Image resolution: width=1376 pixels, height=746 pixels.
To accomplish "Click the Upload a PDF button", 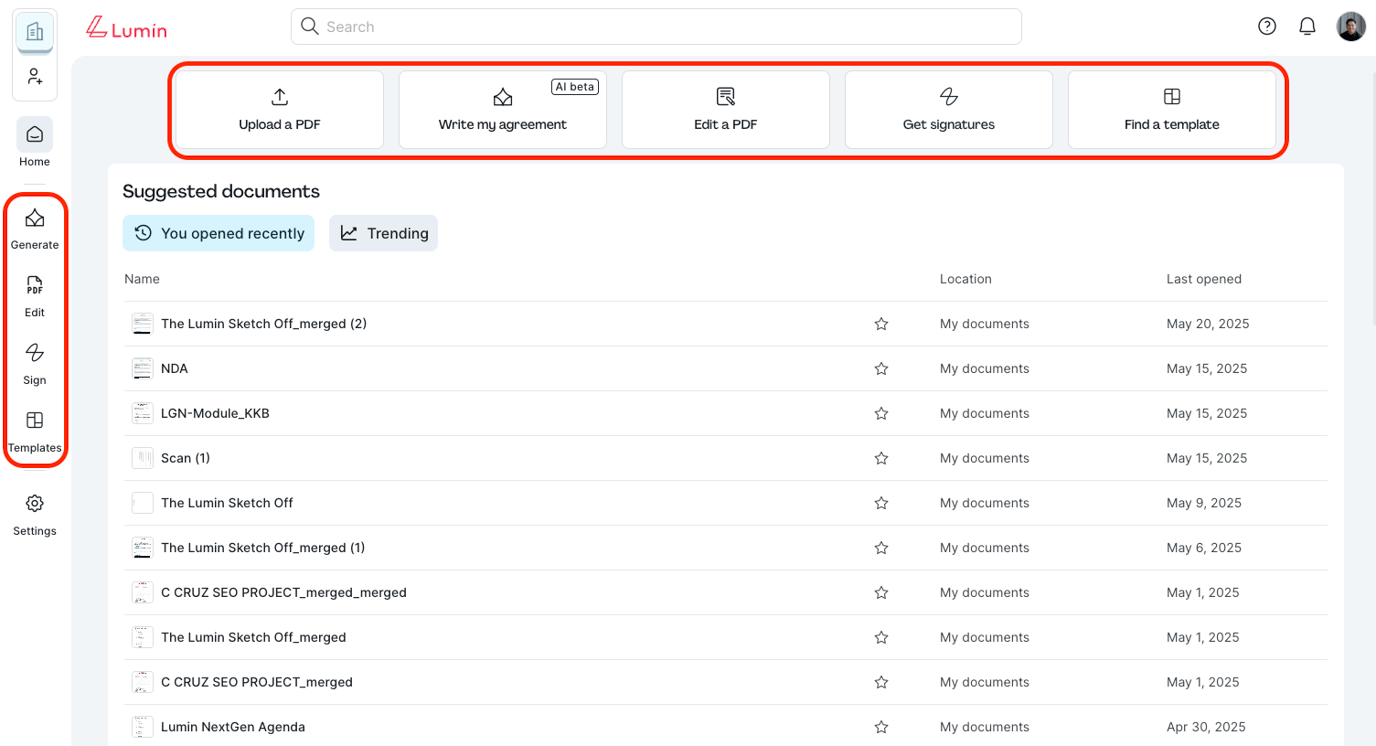I will click(x=280, y=109).
